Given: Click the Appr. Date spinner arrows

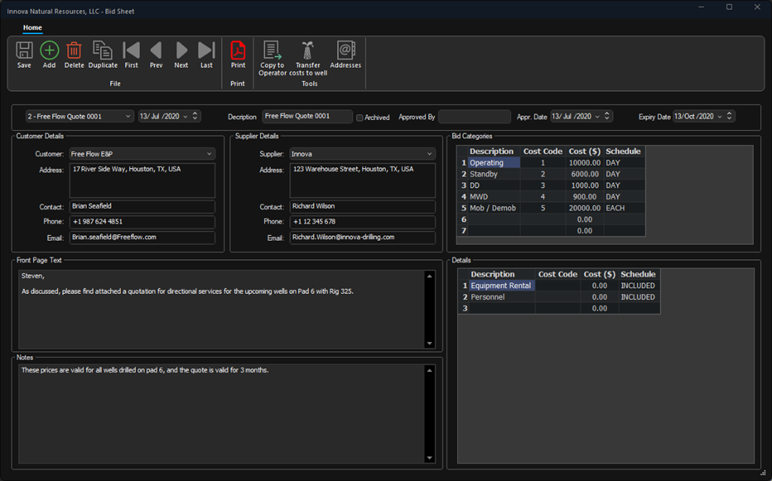Looking at the screenshot, I should point(608,116).
